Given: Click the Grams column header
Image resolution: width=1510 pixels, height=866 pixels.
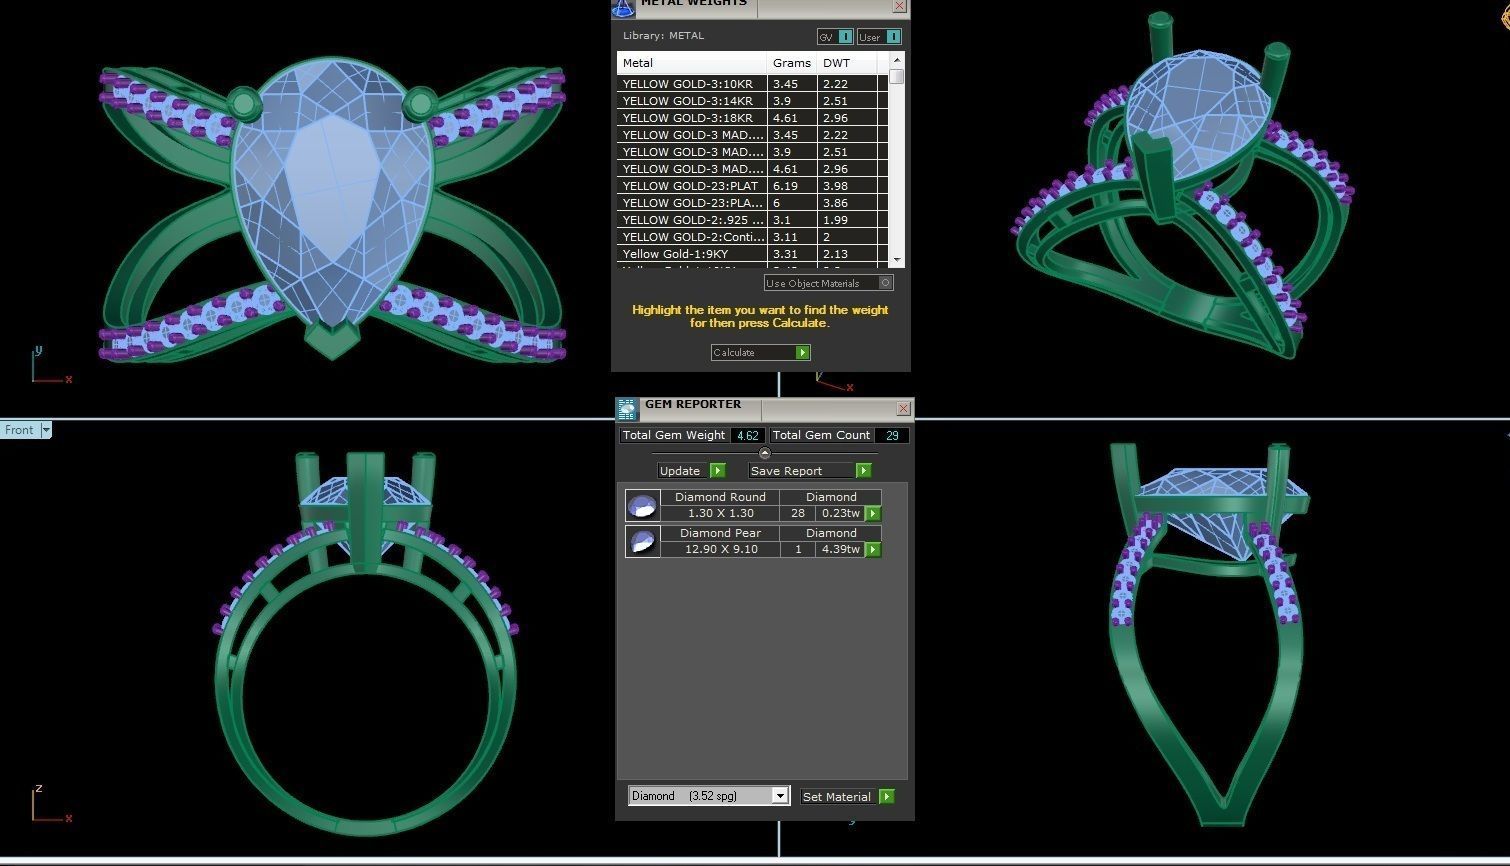Looking at the screenshot, I should tap(792, 63).
